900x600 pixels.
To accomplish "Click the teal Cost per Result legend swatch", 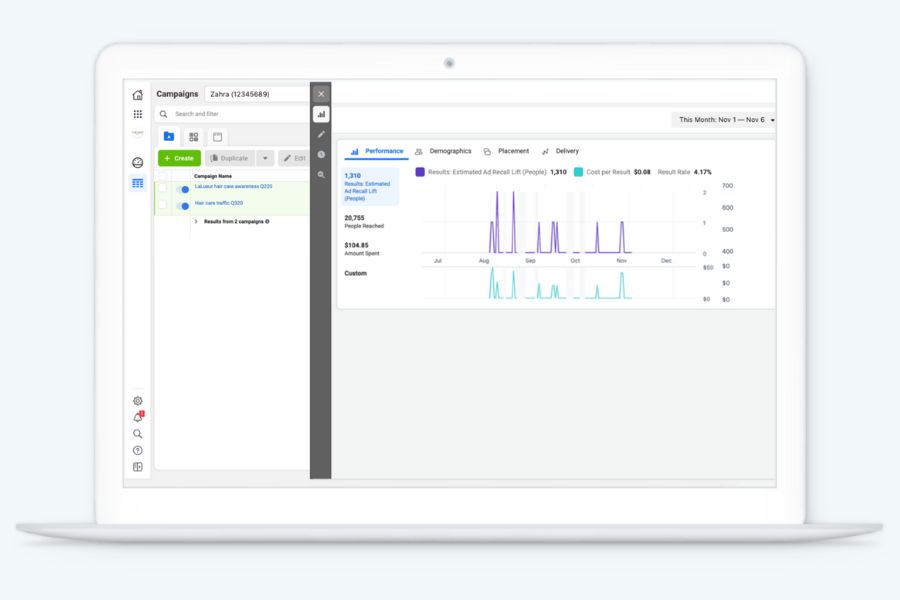I will coord(578,172).
